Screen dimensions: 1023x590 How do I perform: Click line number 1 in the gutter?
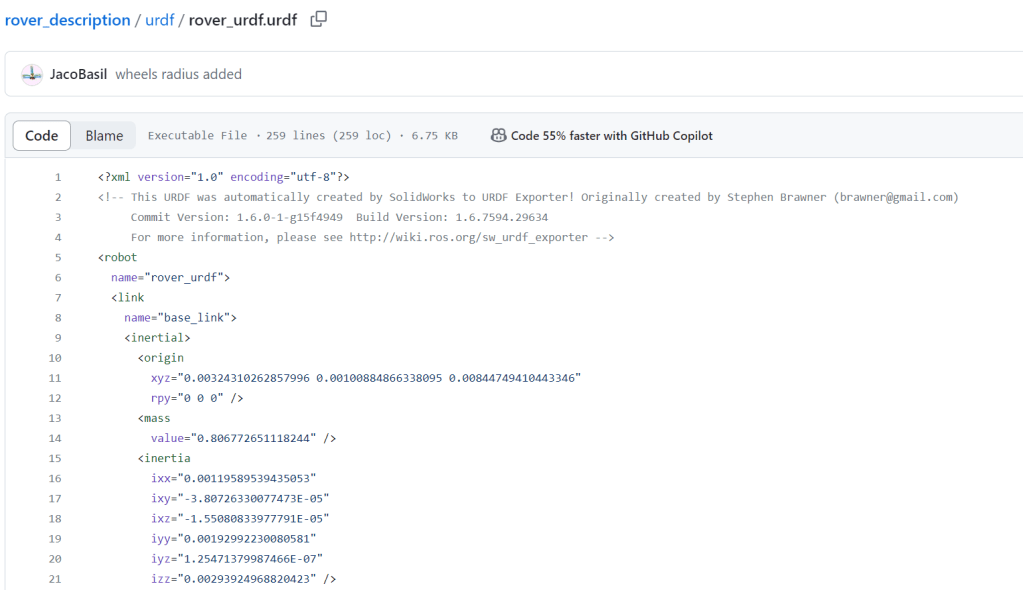point(58,177)
